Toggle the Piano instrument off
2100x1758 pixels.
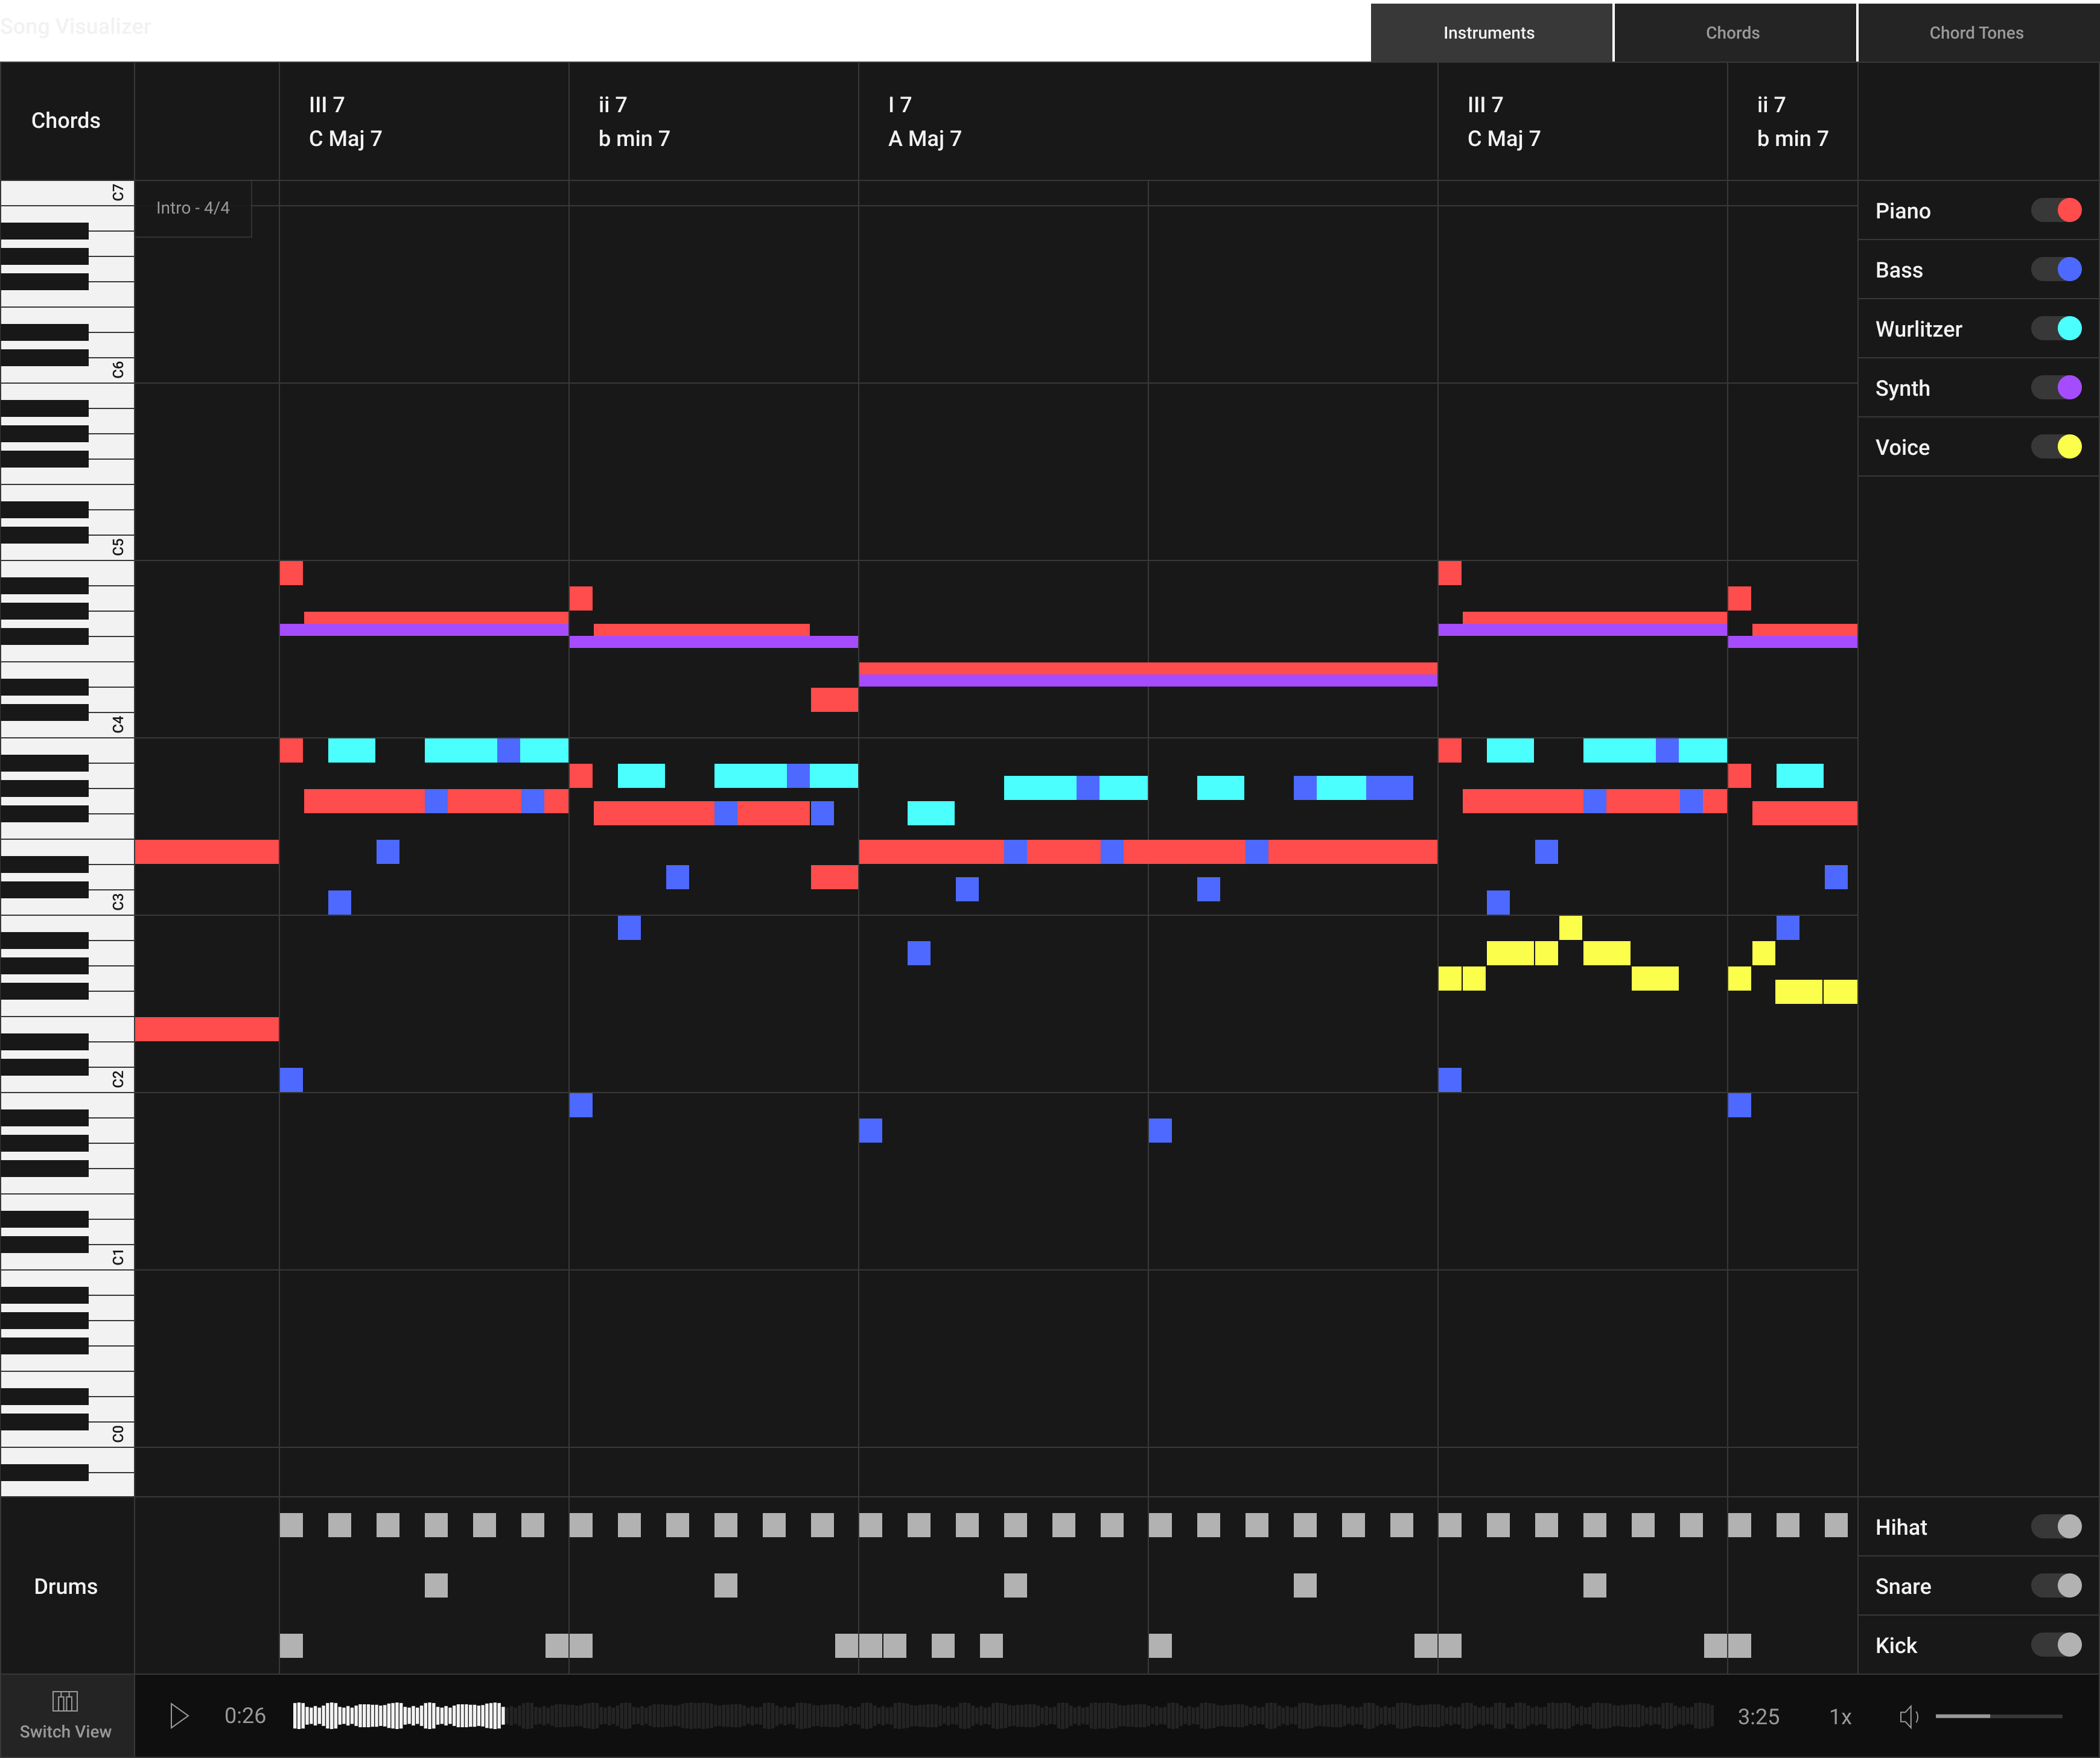tap(2056, 210)
